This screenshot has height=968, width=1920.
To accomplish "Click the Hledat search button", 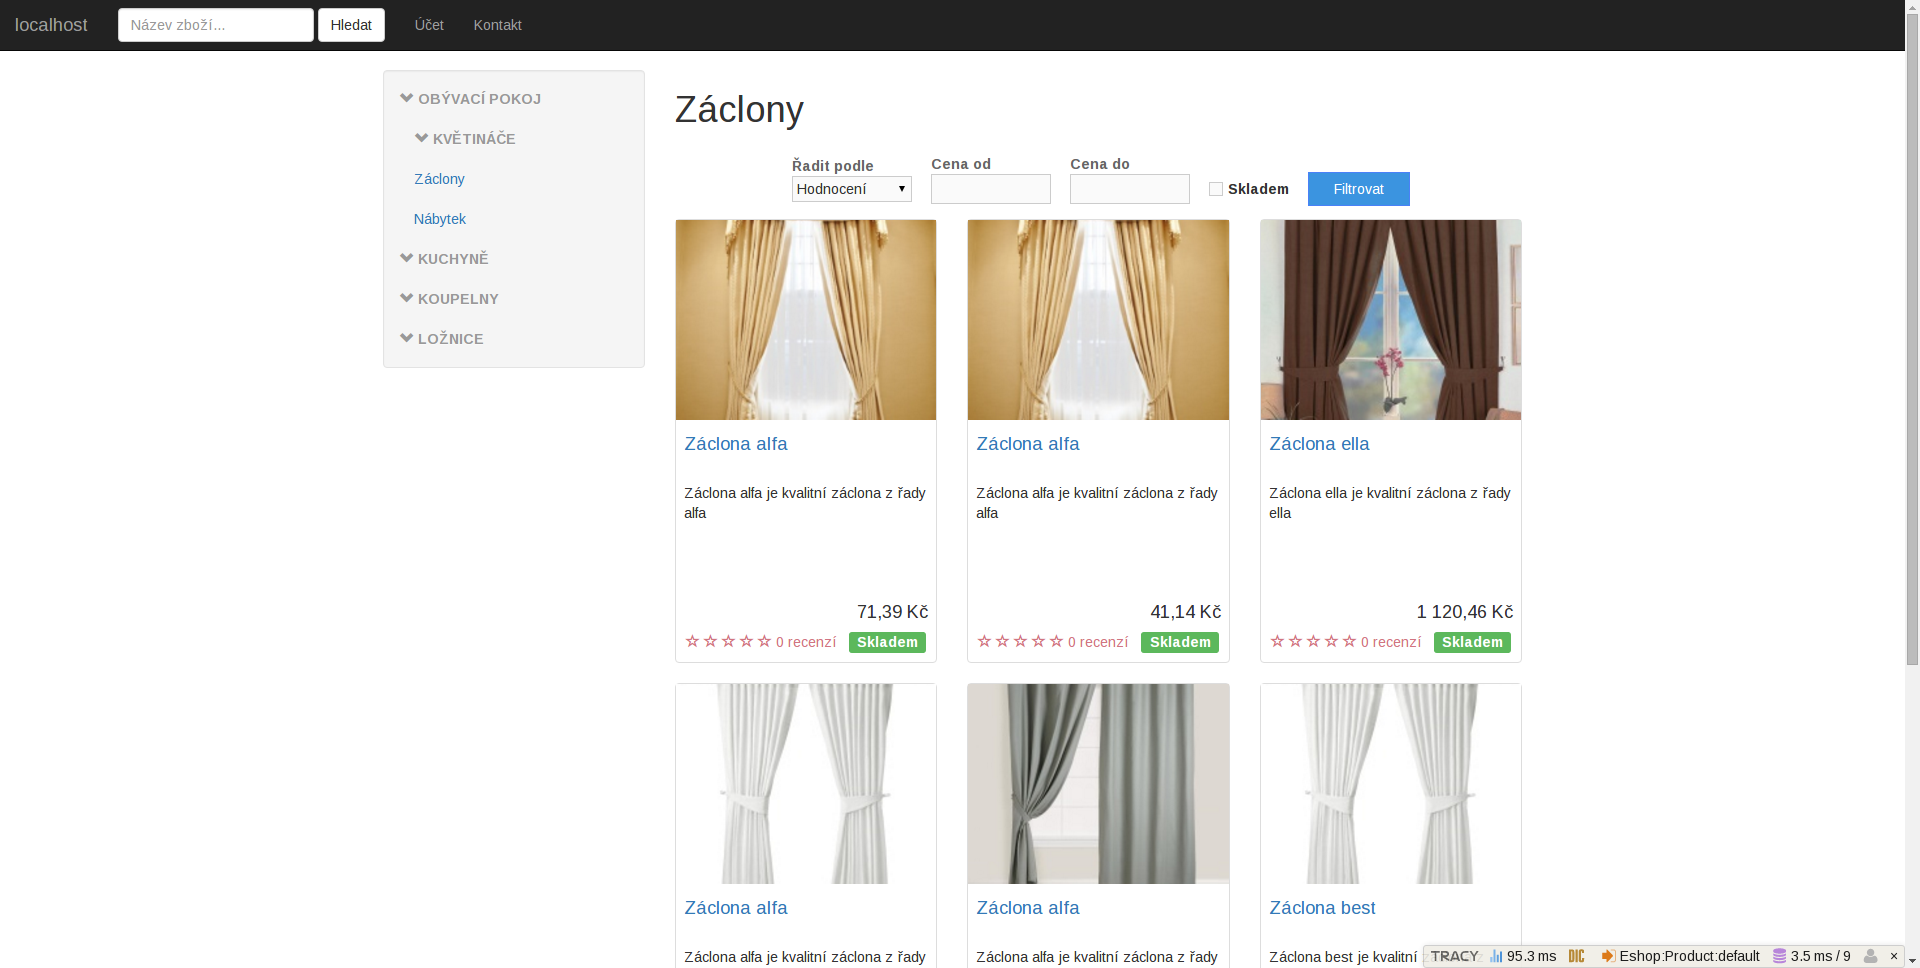I will tap(351, 25).
